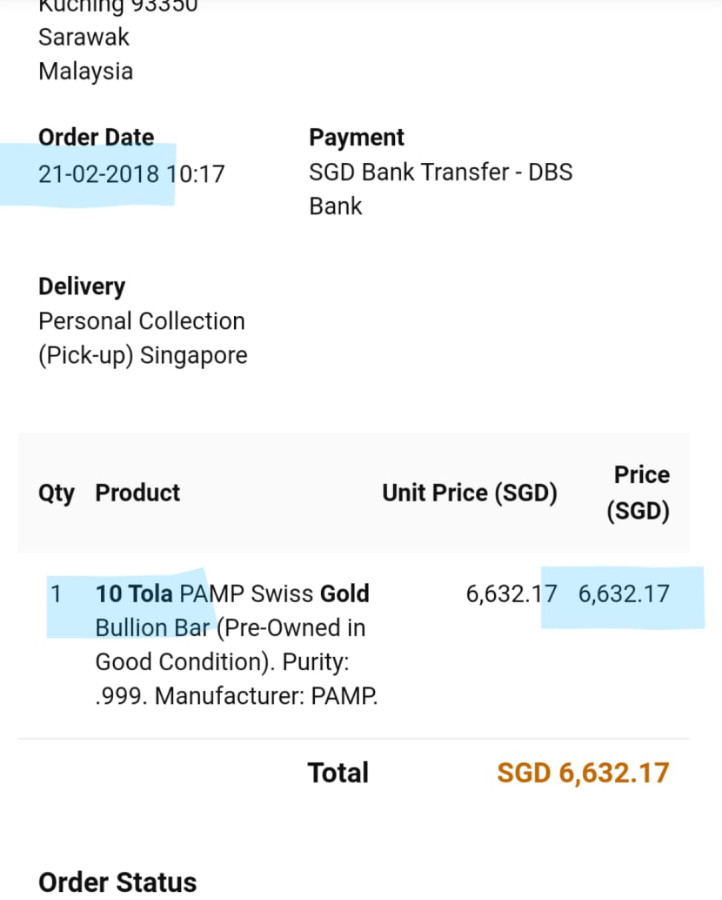
Task: Select the Malaysia country line in address
Action: 85,72
